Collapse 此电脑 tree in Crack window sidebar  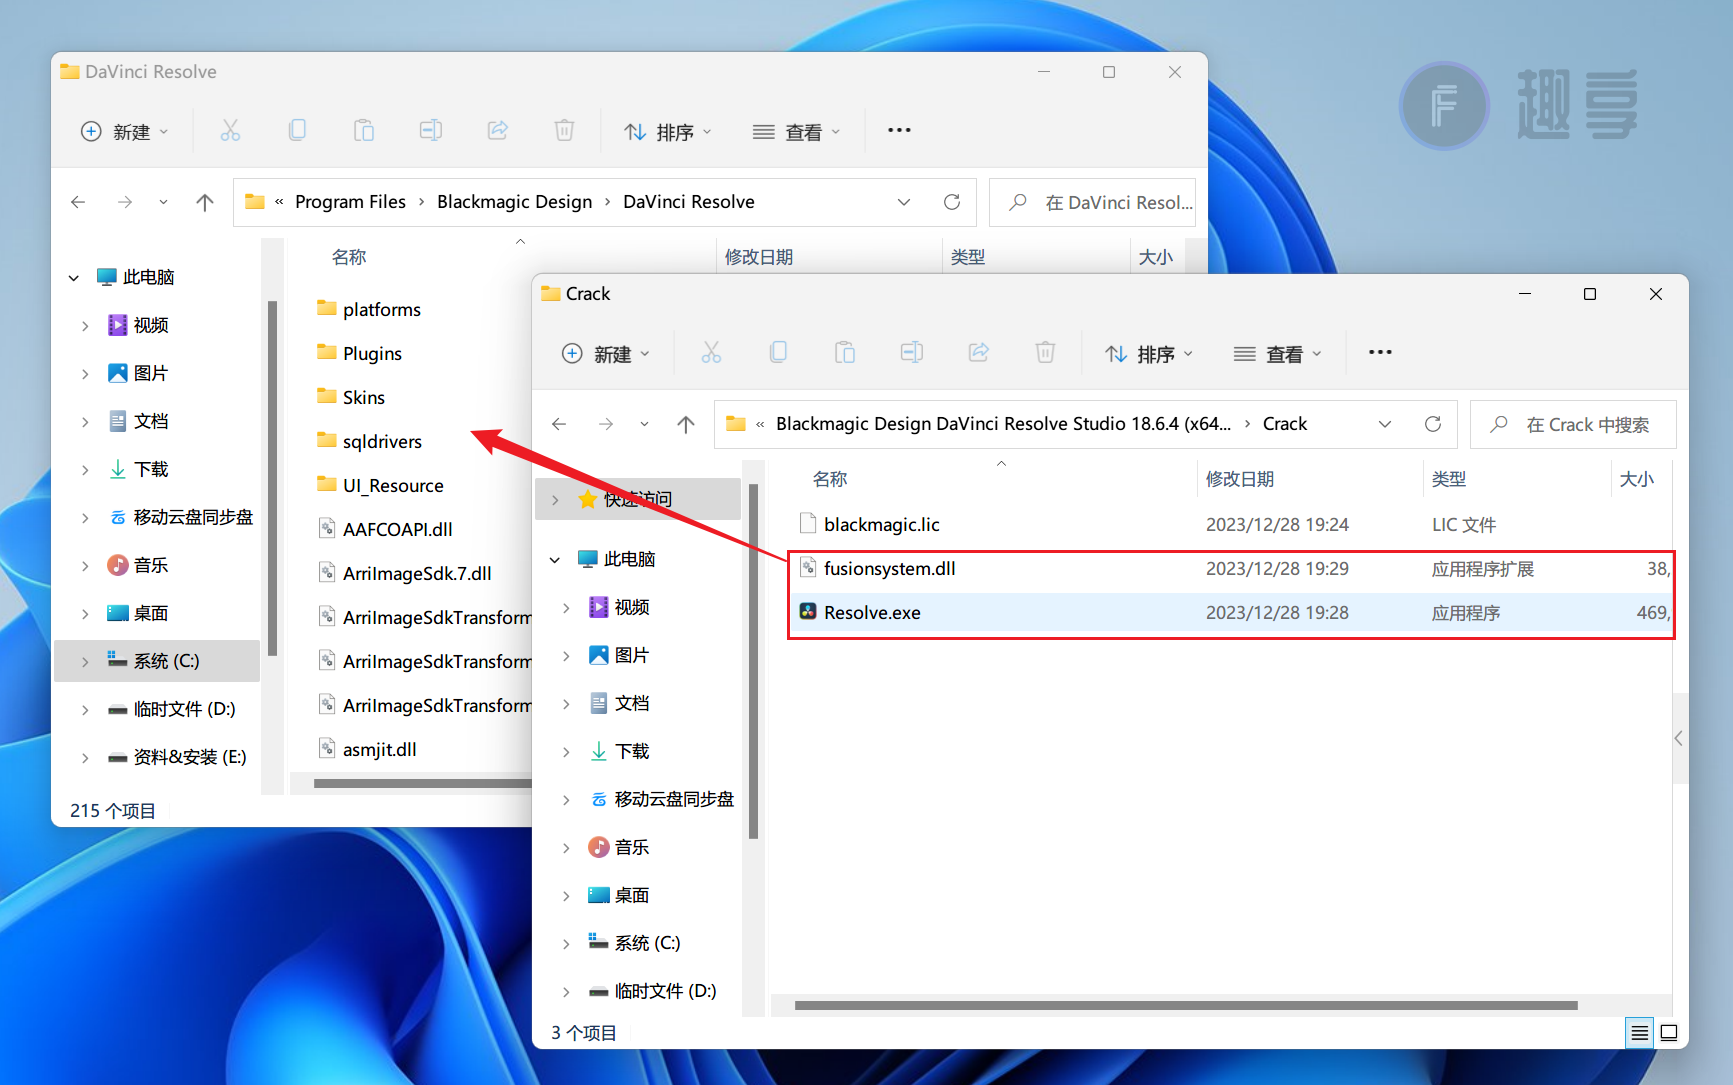point(555,560)
